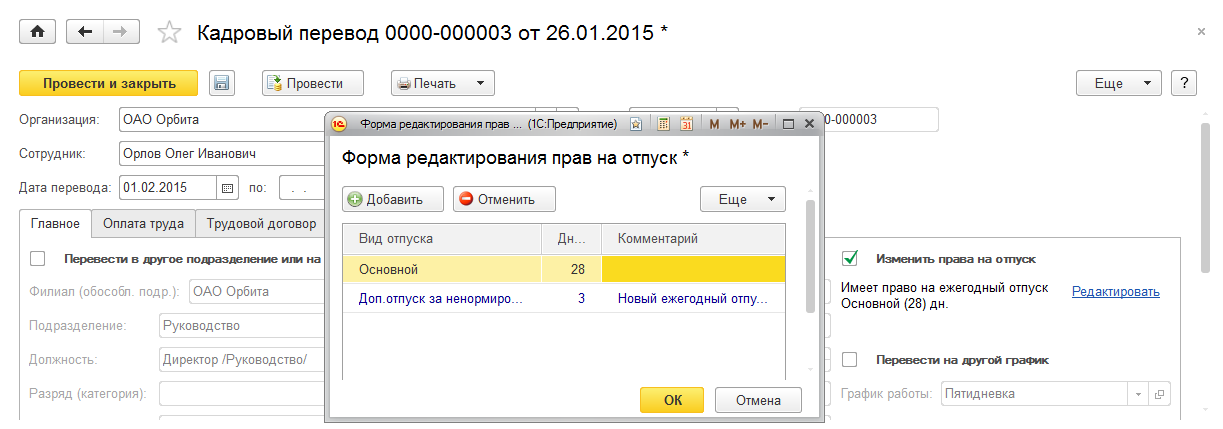Click Добавить in the dialog
The width and height of the screenshot is (1223, 429).
pyautogui.click(x=393, y=199)
